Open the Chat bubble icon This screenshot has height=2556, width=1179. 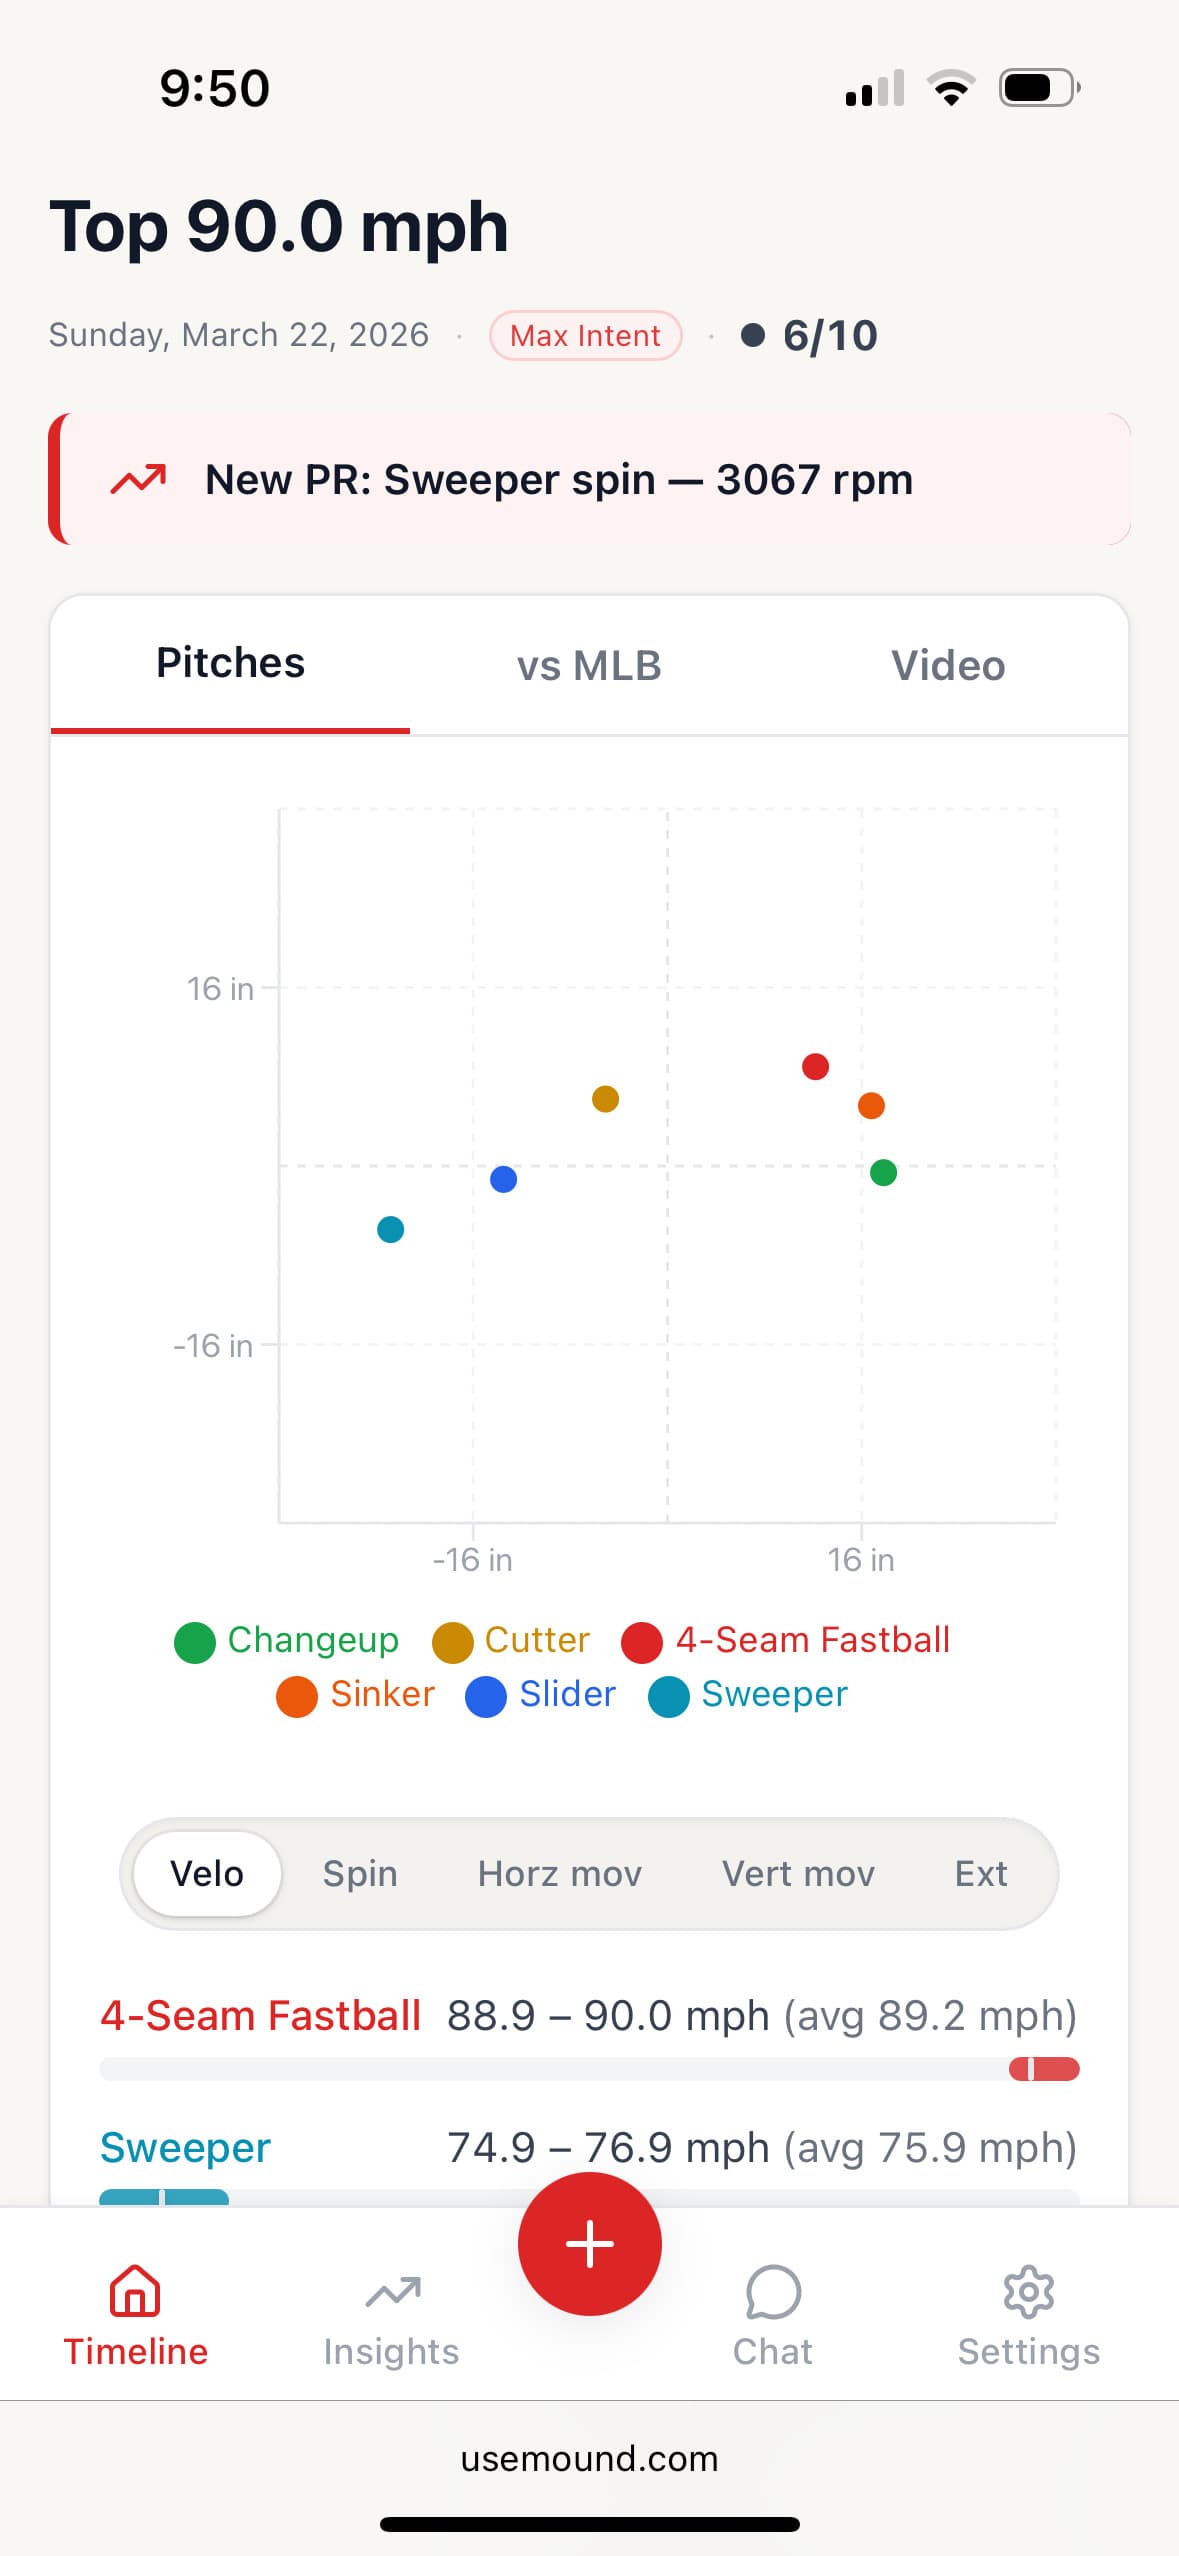coord(772,2290)
